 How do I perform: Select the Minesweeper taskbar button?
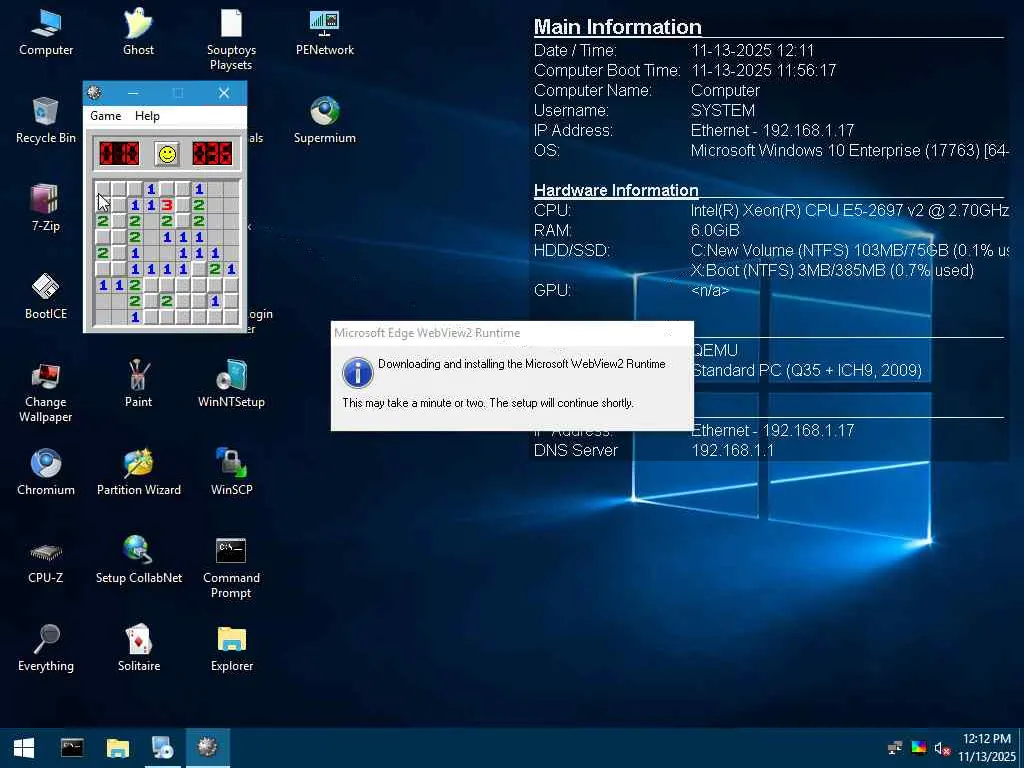tap(208, 748)
